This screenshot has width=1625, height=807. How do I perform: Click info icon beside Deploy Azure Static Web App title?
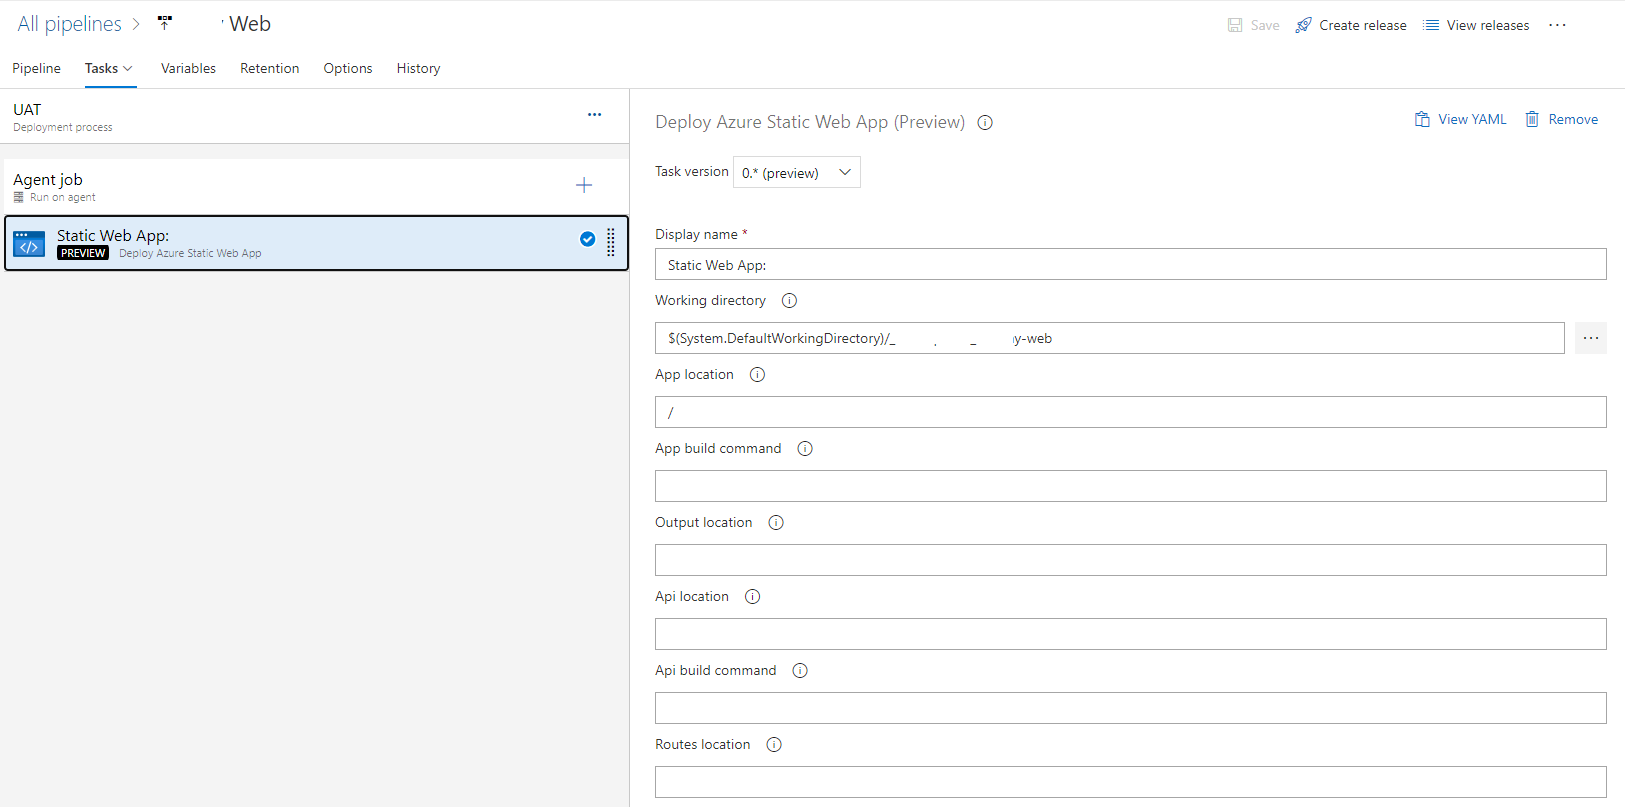point(985,123)
